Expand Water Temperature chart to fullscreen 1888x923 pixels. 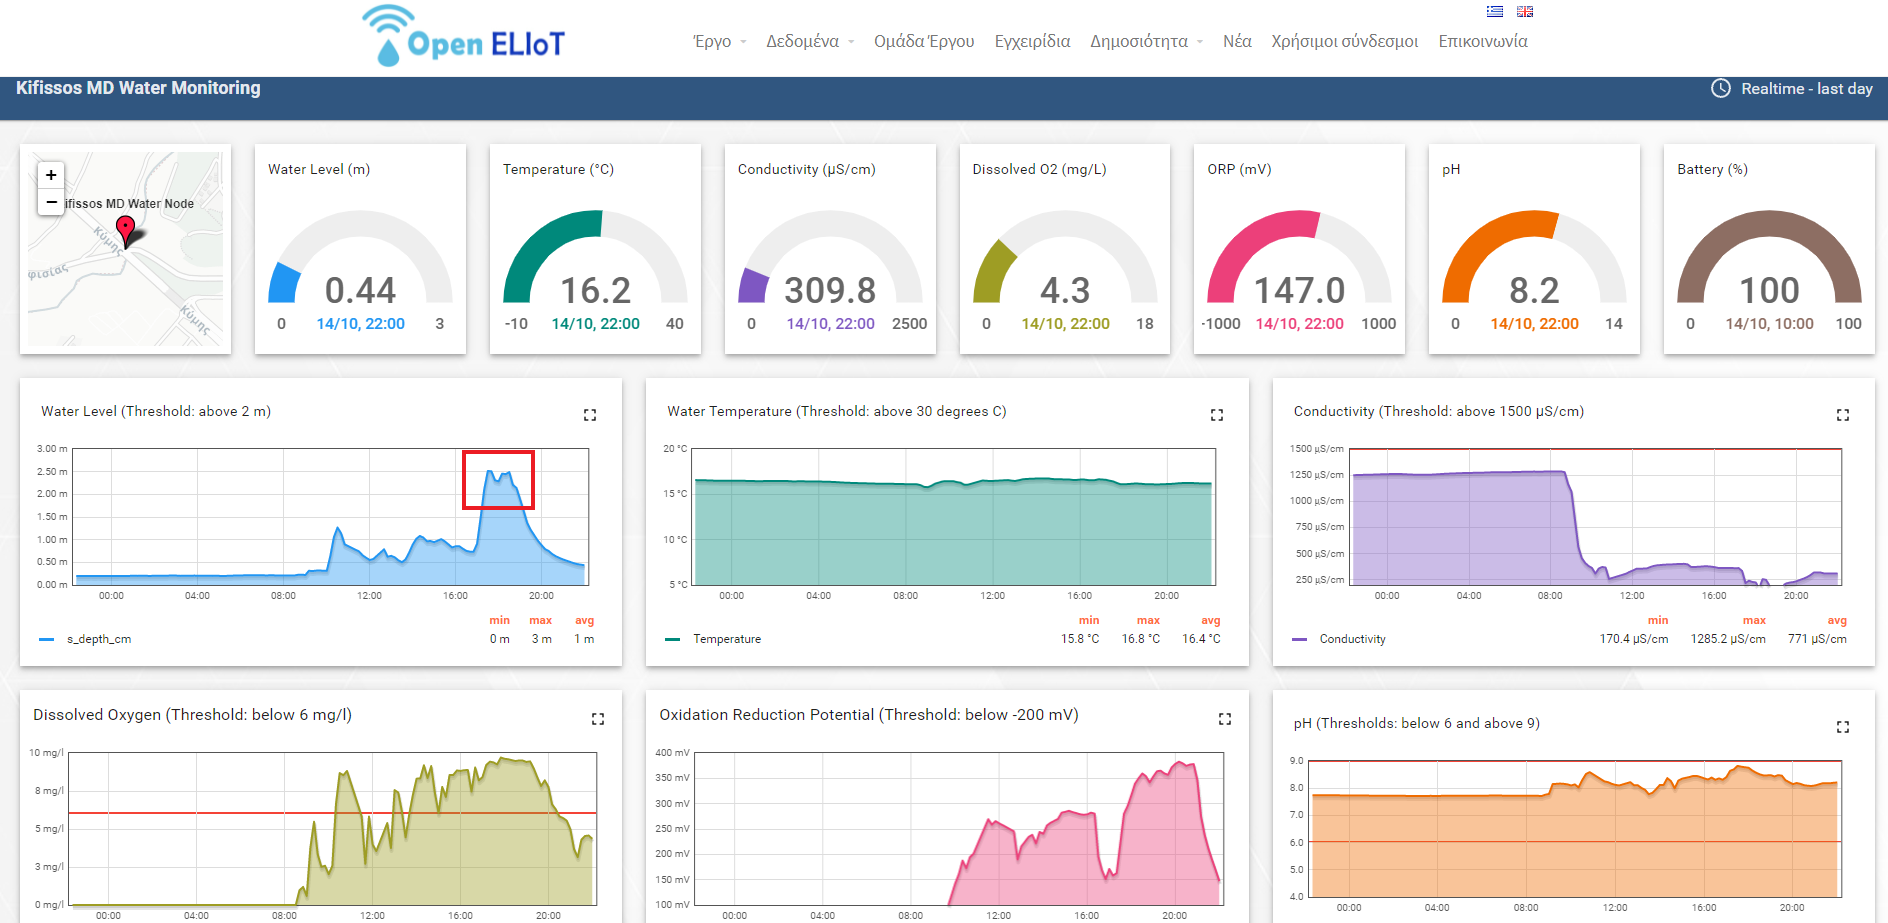pyautogui.click(x=1217, y=415)
